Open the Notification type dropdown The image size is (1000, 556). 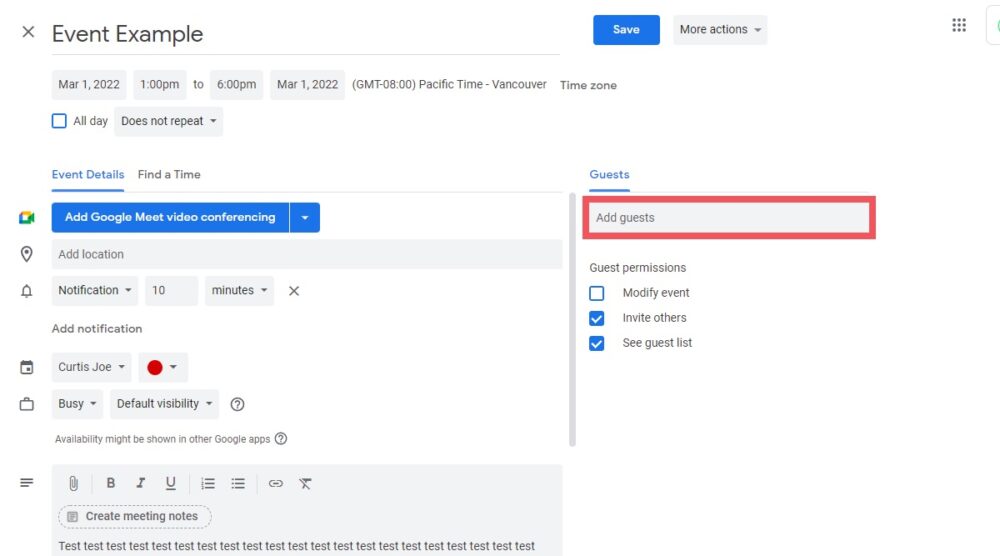tap(94, 291)
